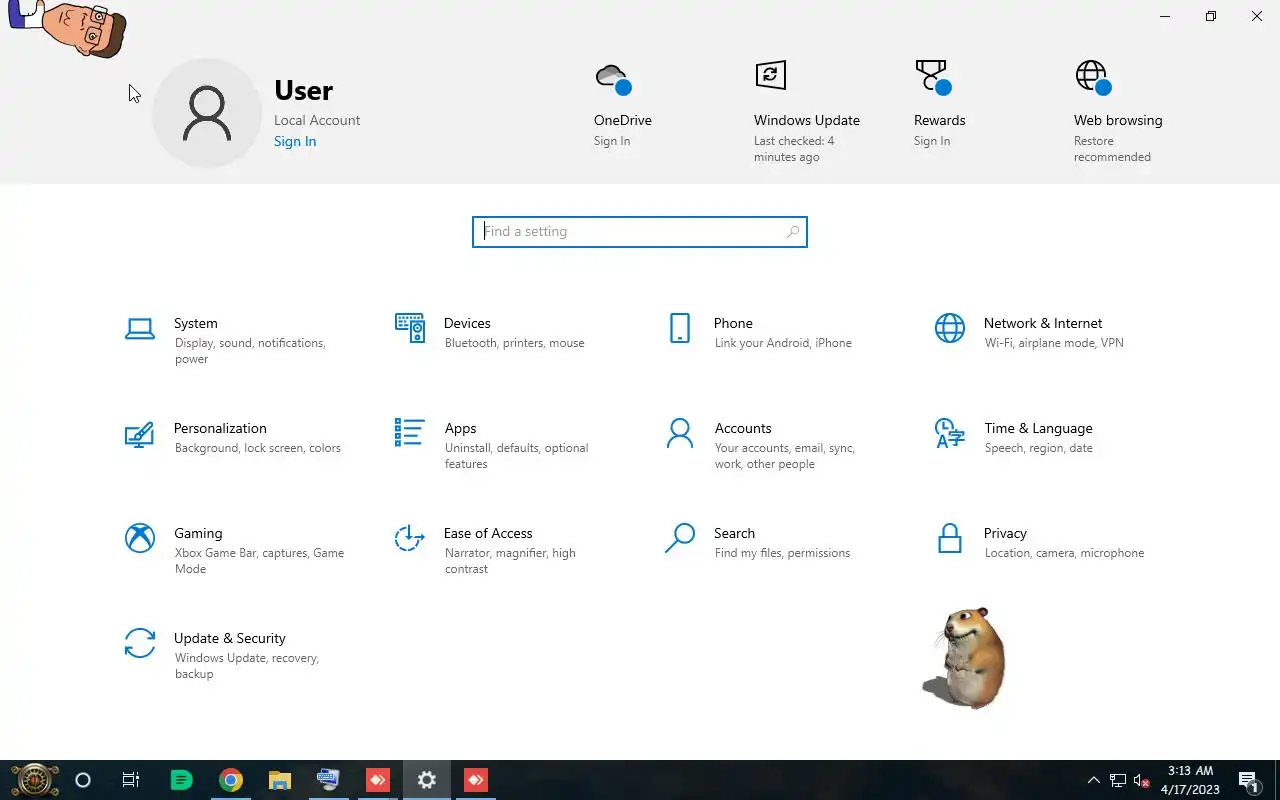Click Sign In under Rewards
The height and width of the screenshot is (800, 1280).
(932, 141)
